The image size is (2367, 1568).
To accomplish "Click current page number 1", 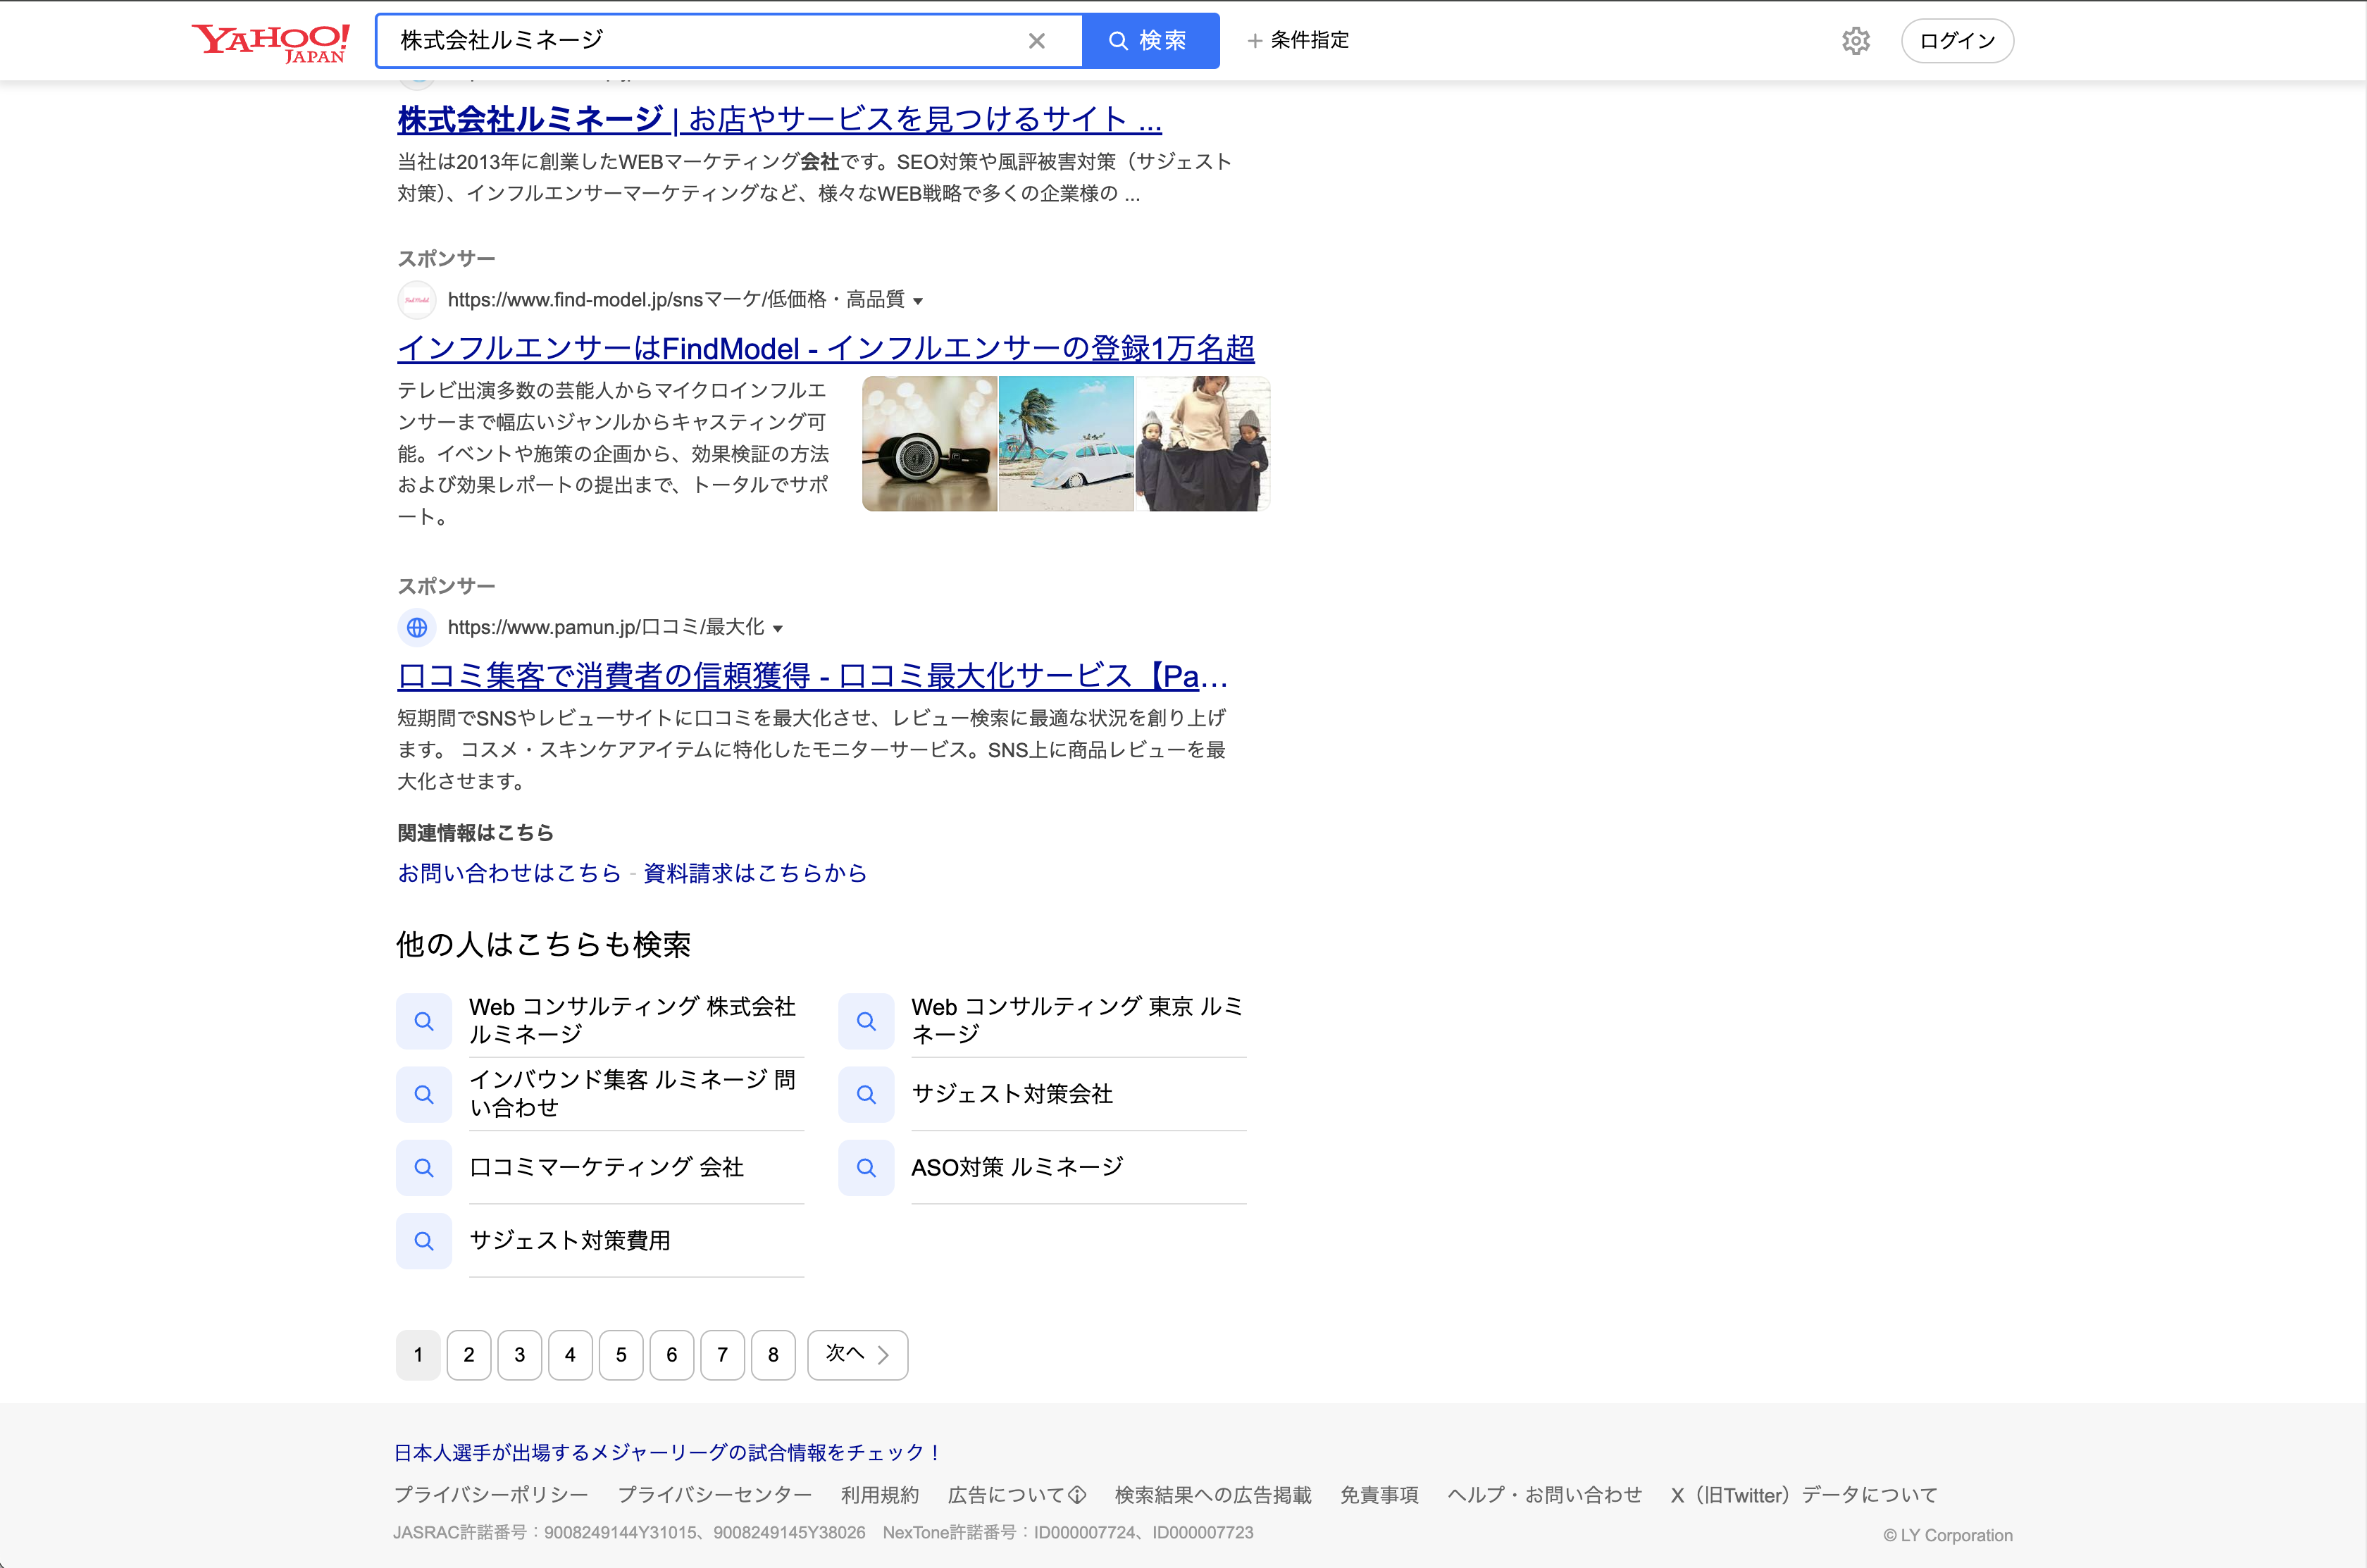I will [x=418, y=1355].
